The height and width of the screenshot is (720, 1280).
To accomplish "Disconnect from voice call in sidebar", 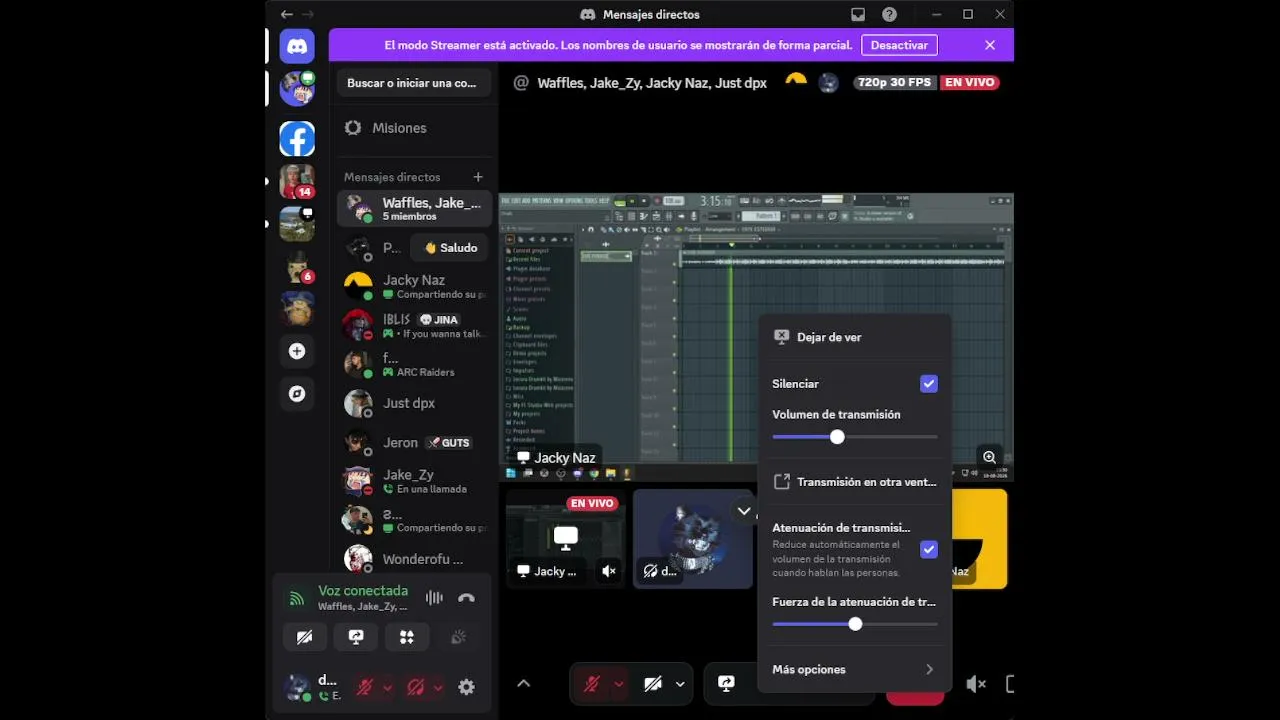I will [x=466, y=598].
